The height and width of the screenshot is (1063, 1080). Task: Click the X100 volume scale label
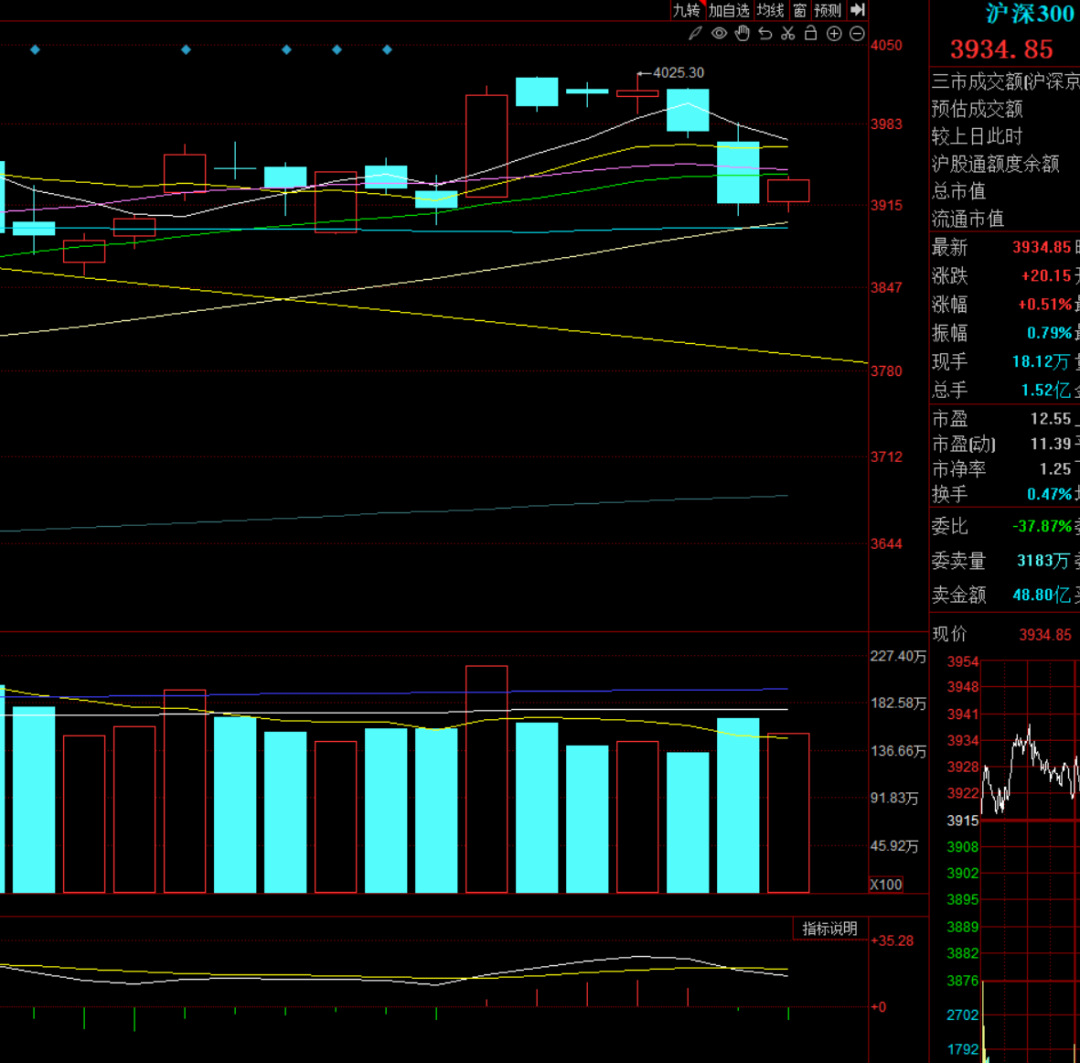click(x=886, y=885)
